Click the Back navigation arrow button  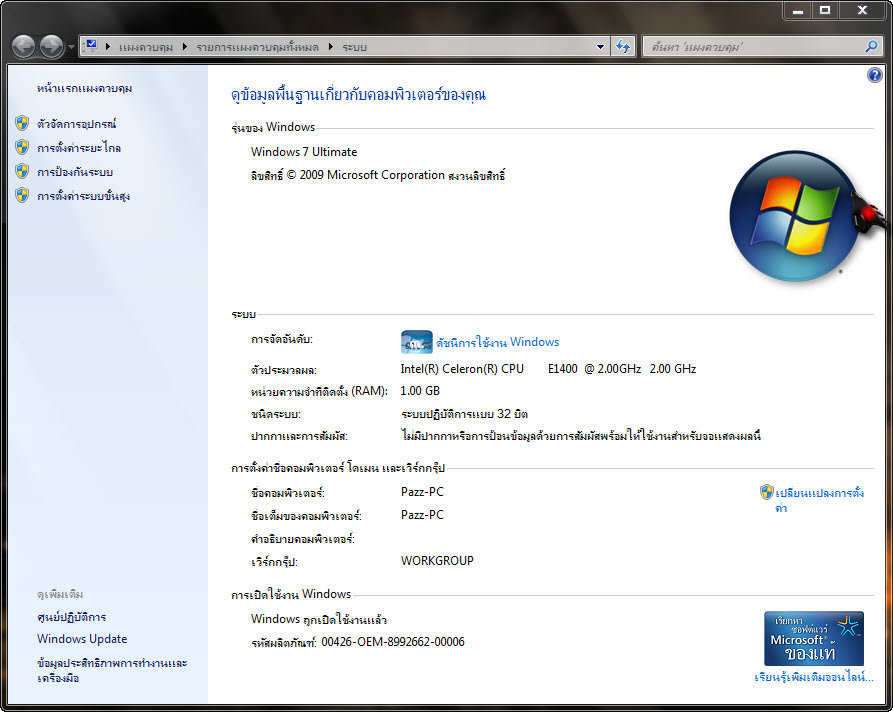[x=23, y=46]
